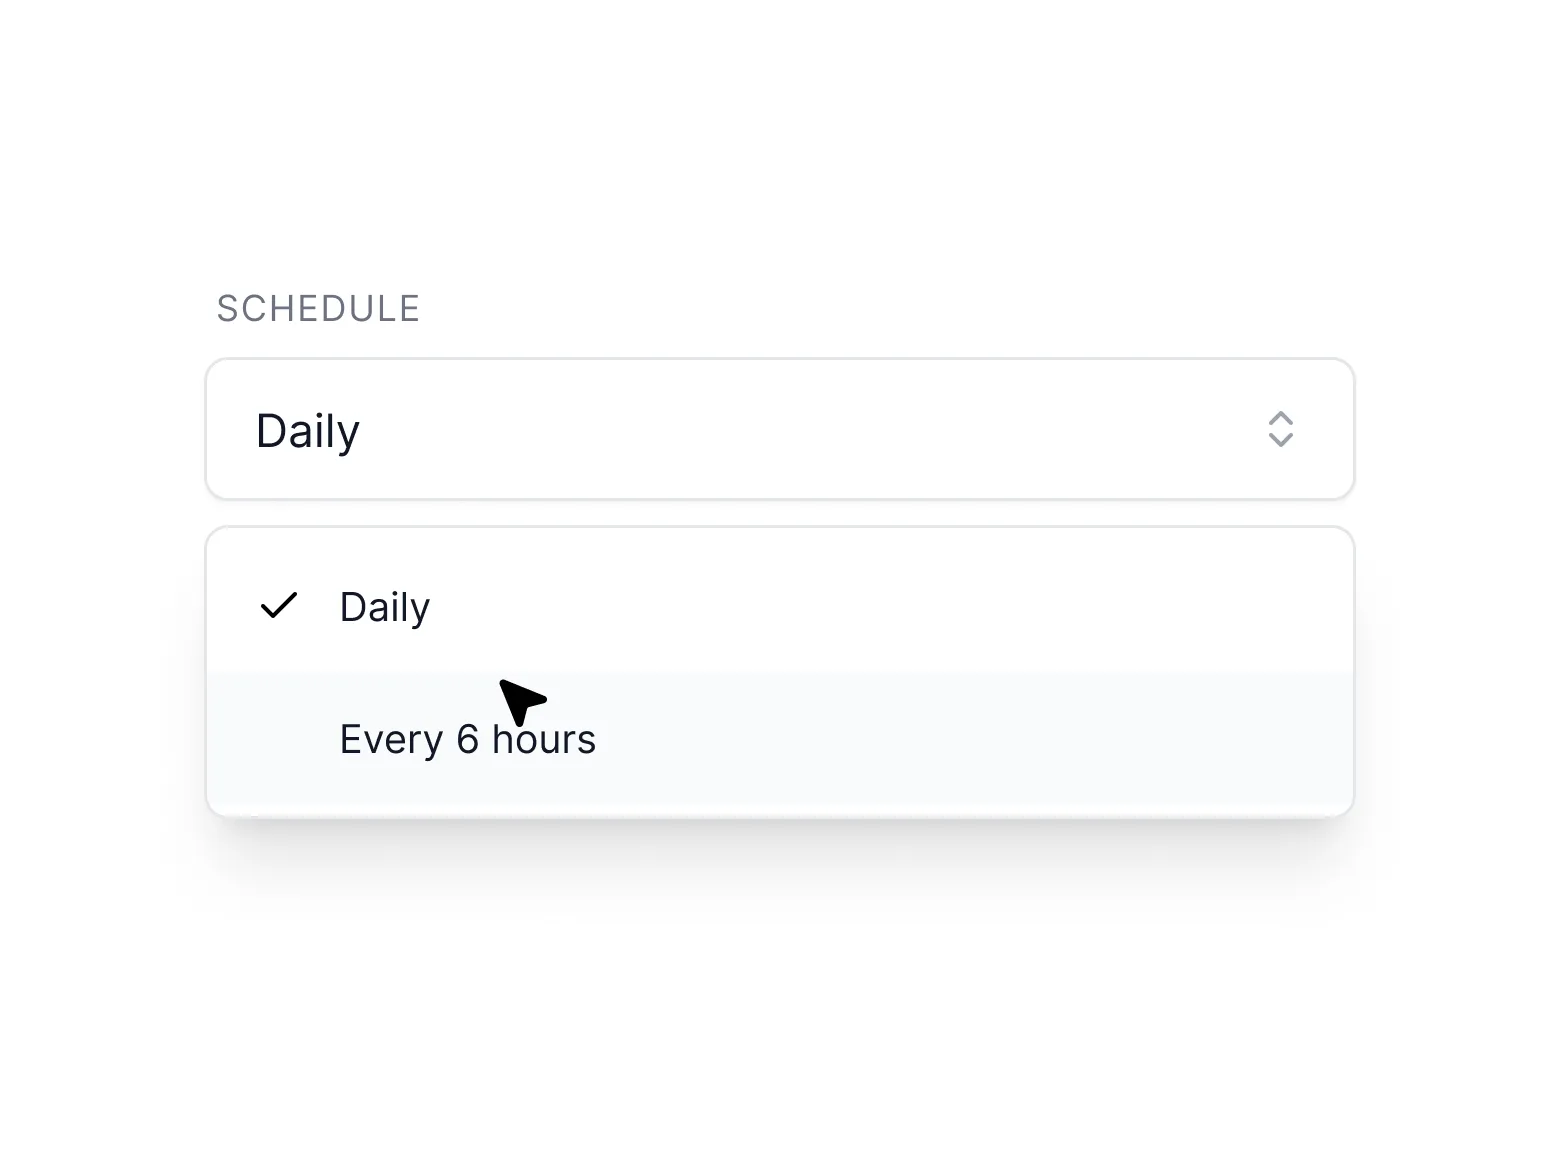Click the sort chevron at field's right edge
Image resolution: width=1560 pixels, height=1170 pixels.
1281,429
